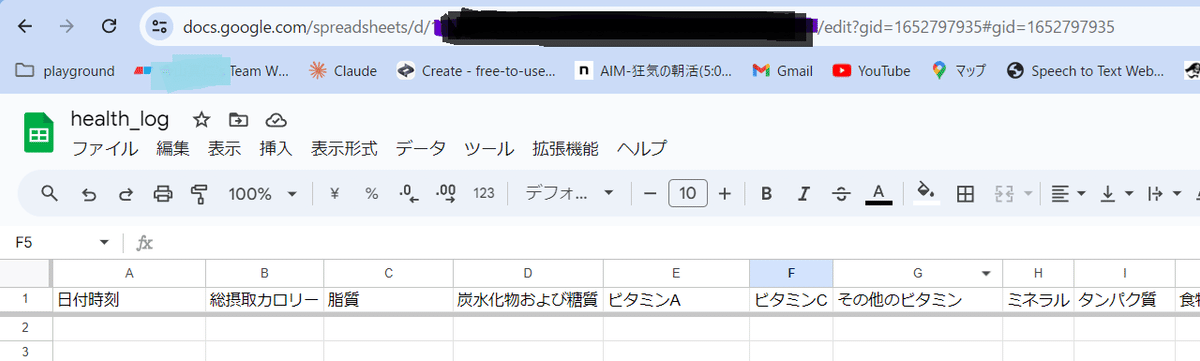Open text wrapping dropdown
The width and height of the screenshot is (1200, 361).
[x=1164, y=194]
